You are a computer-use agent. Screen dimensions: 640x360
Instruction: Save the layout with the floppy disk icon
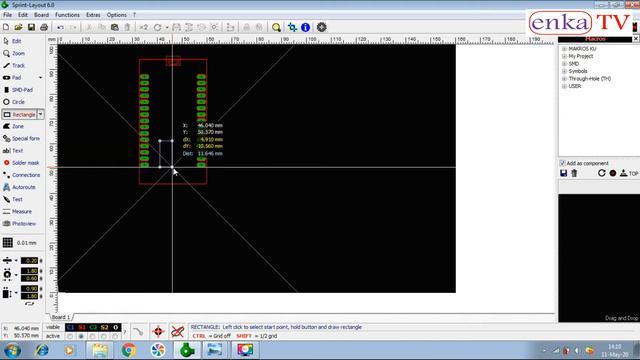pos(31,27)
